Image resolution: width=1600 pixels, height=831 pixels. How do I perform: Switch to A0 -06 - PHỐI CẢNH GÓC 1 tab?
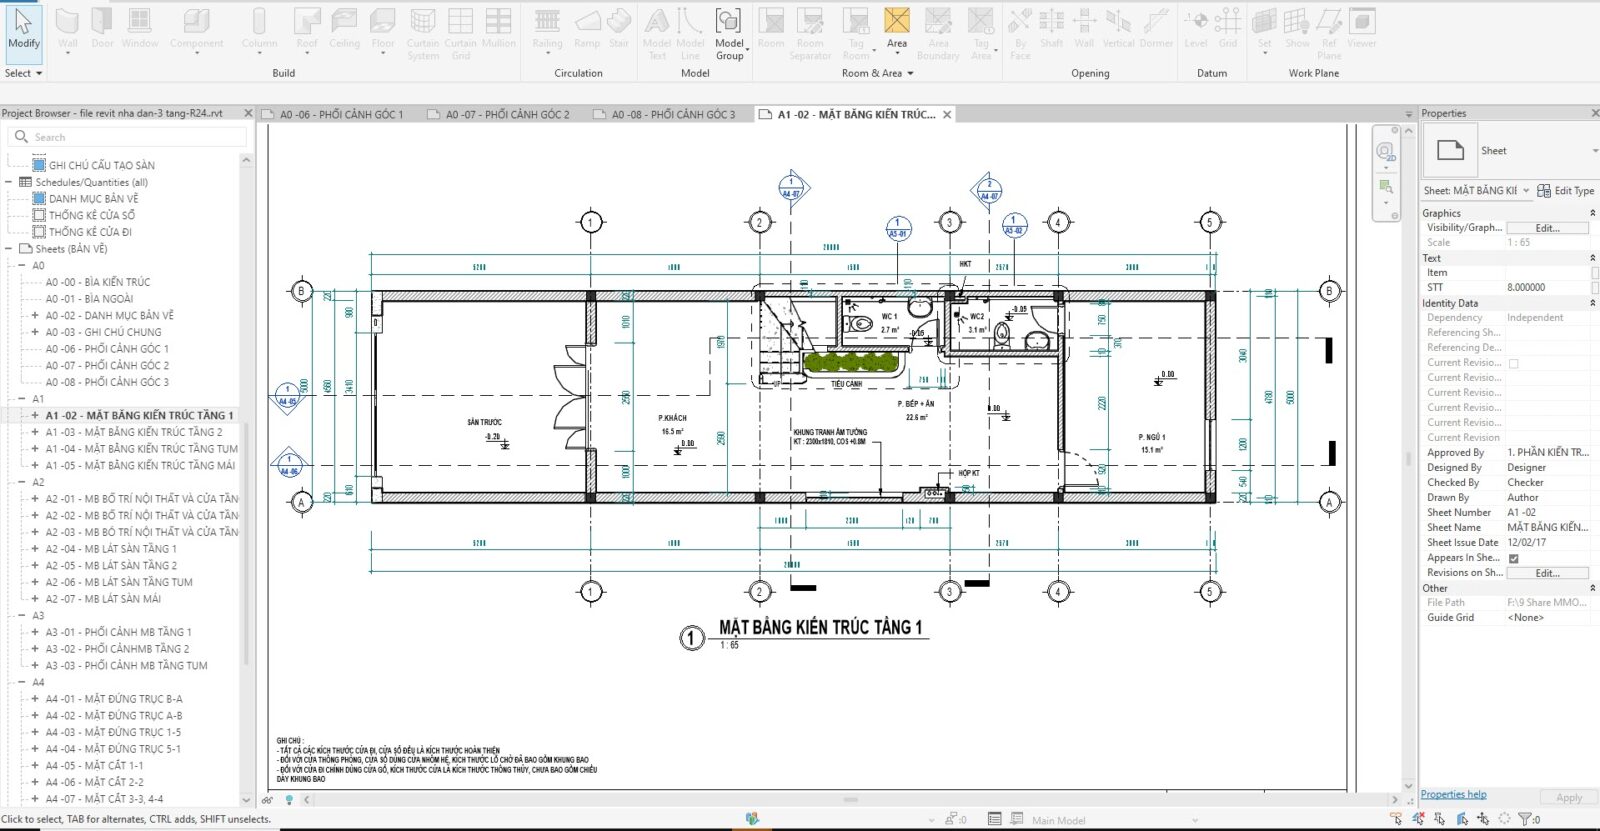(341, 115)
